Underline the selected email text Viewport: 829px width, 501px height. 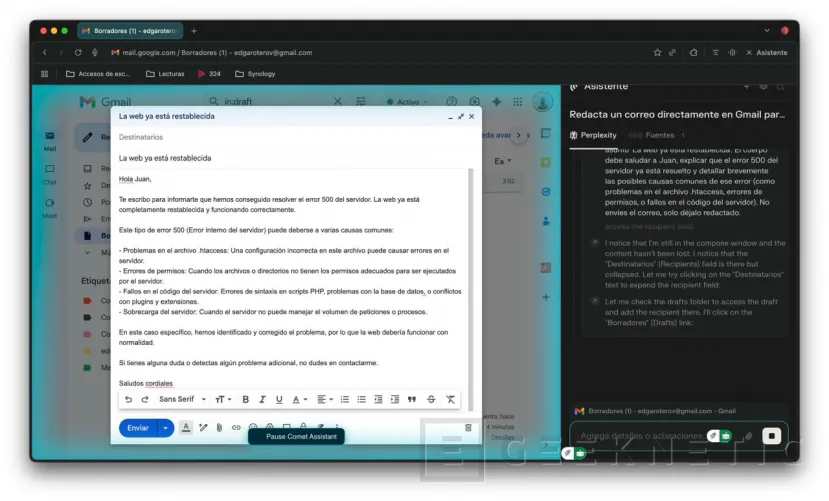279,400
